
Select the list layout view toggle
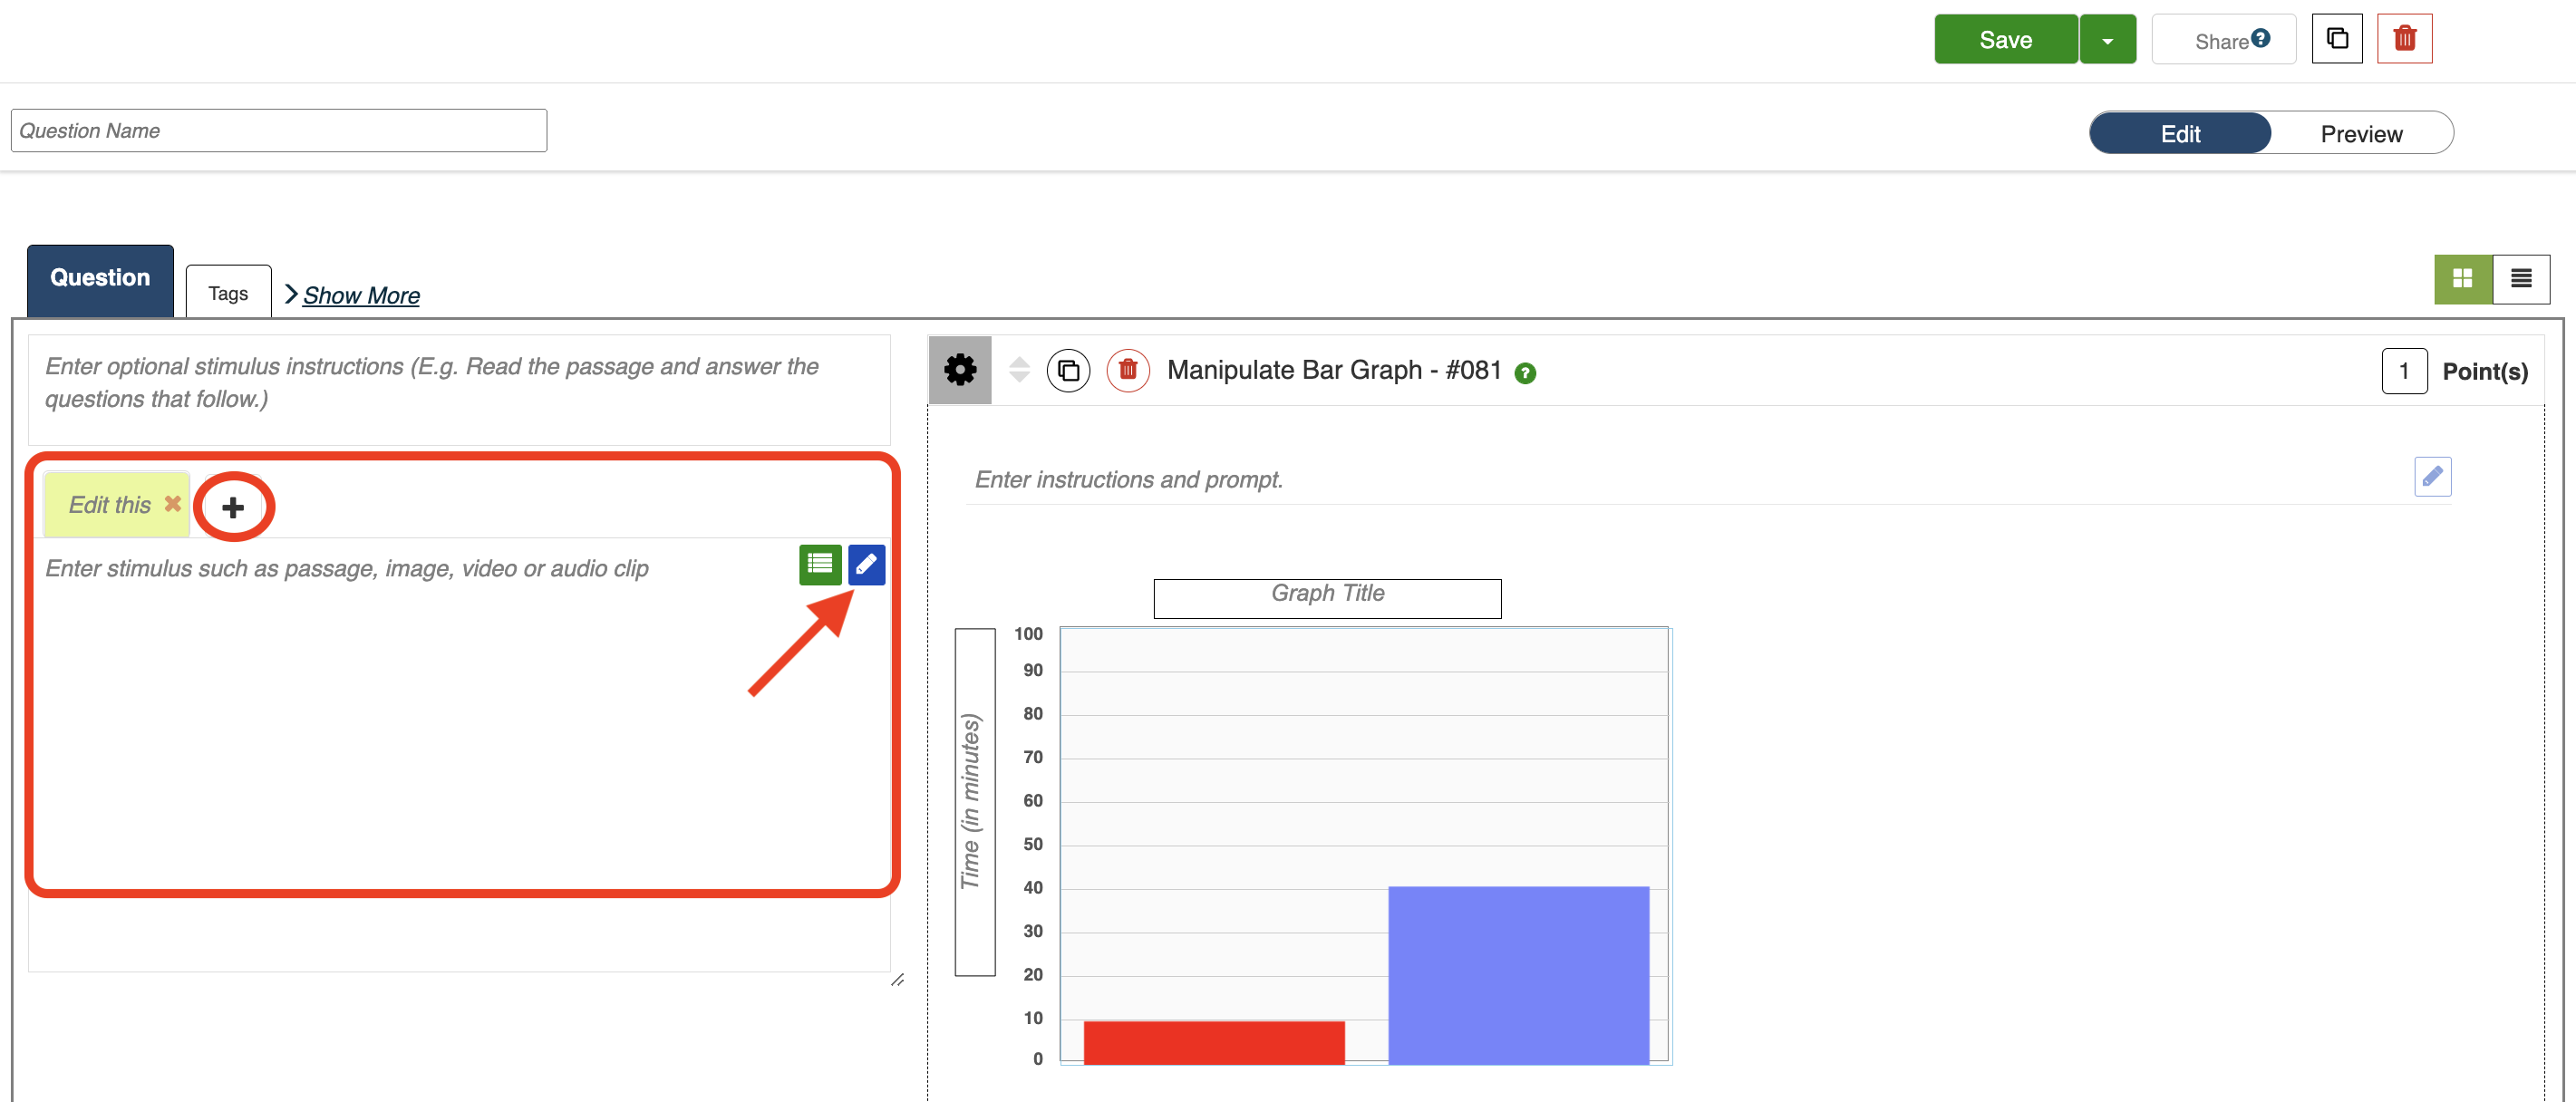[x=2520, y=278]
